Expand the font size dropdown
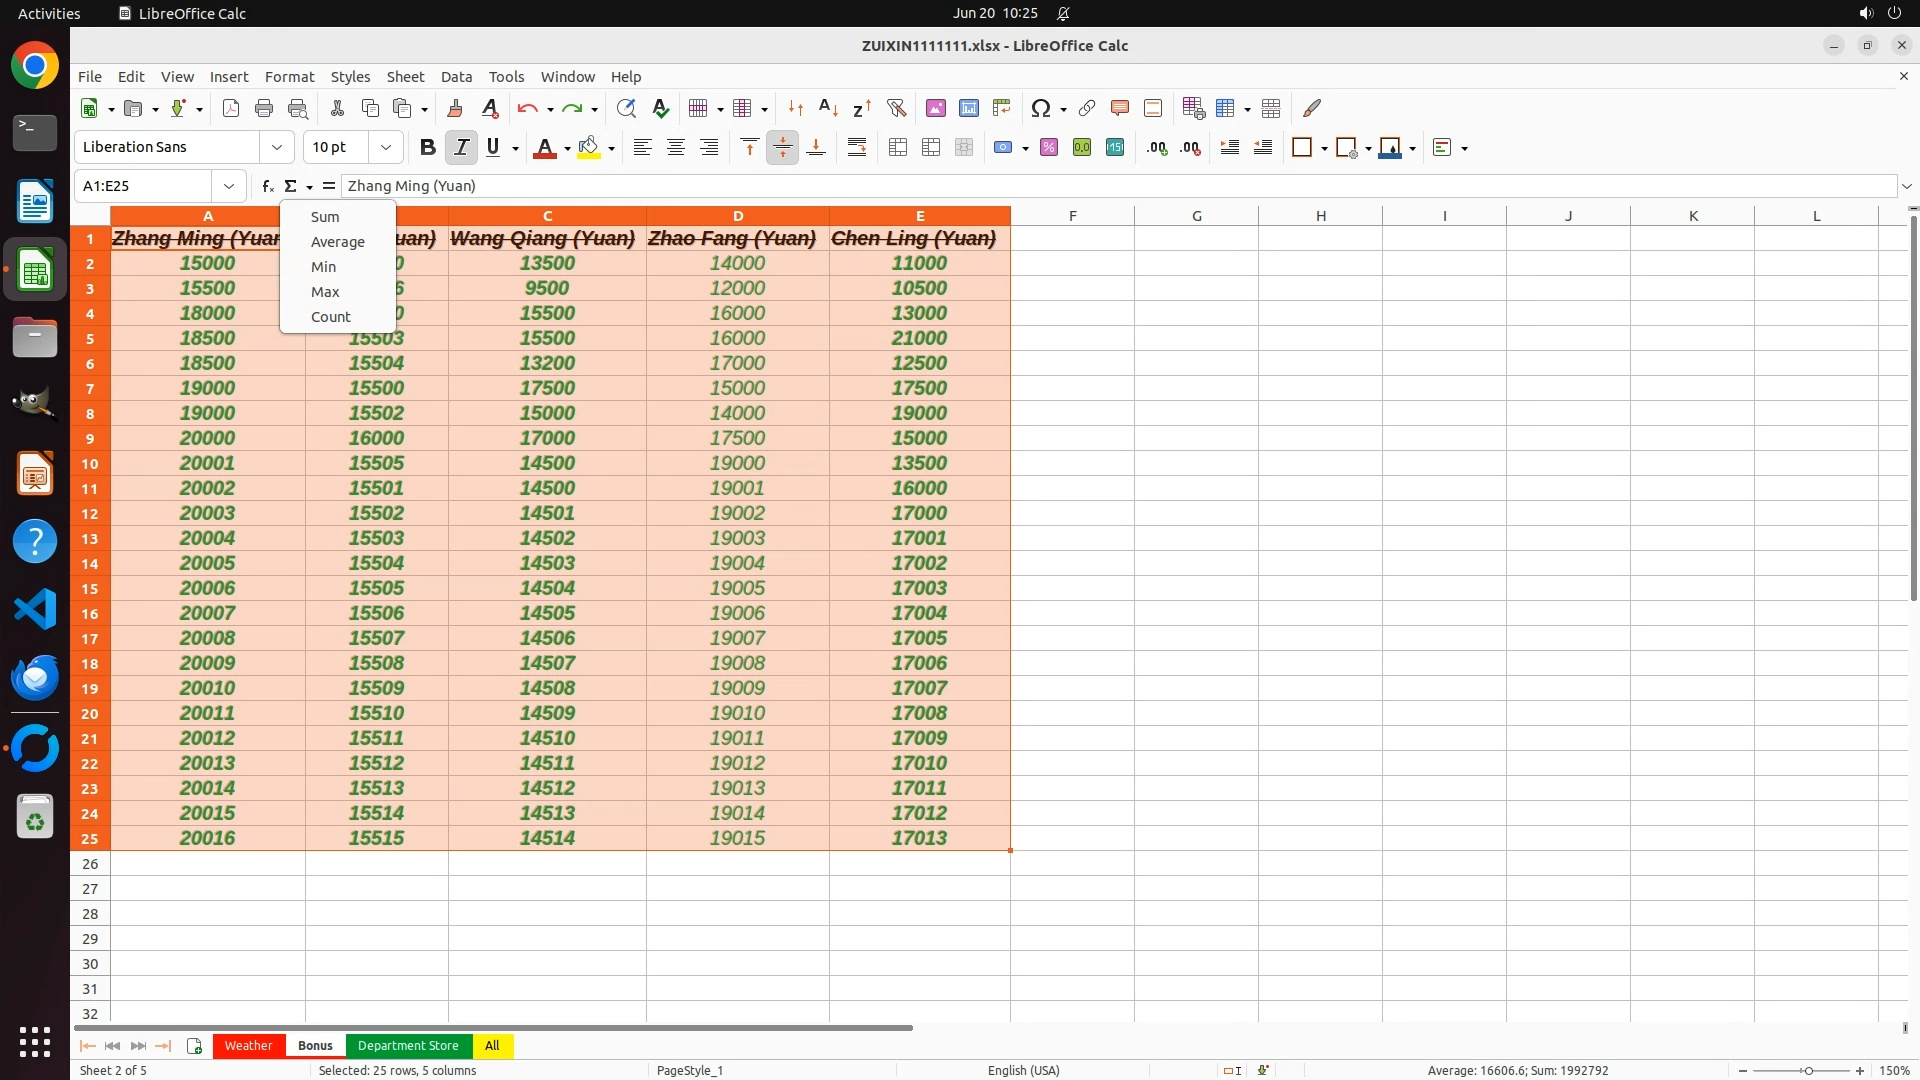This screenshot has width=1920, height=1080. pos(386,147)
